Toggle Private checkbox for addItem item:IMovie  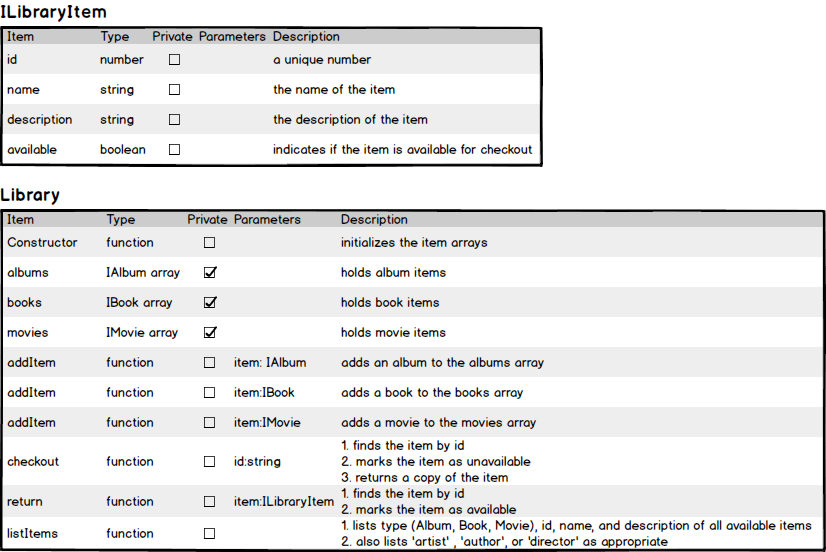click(210, 422)
